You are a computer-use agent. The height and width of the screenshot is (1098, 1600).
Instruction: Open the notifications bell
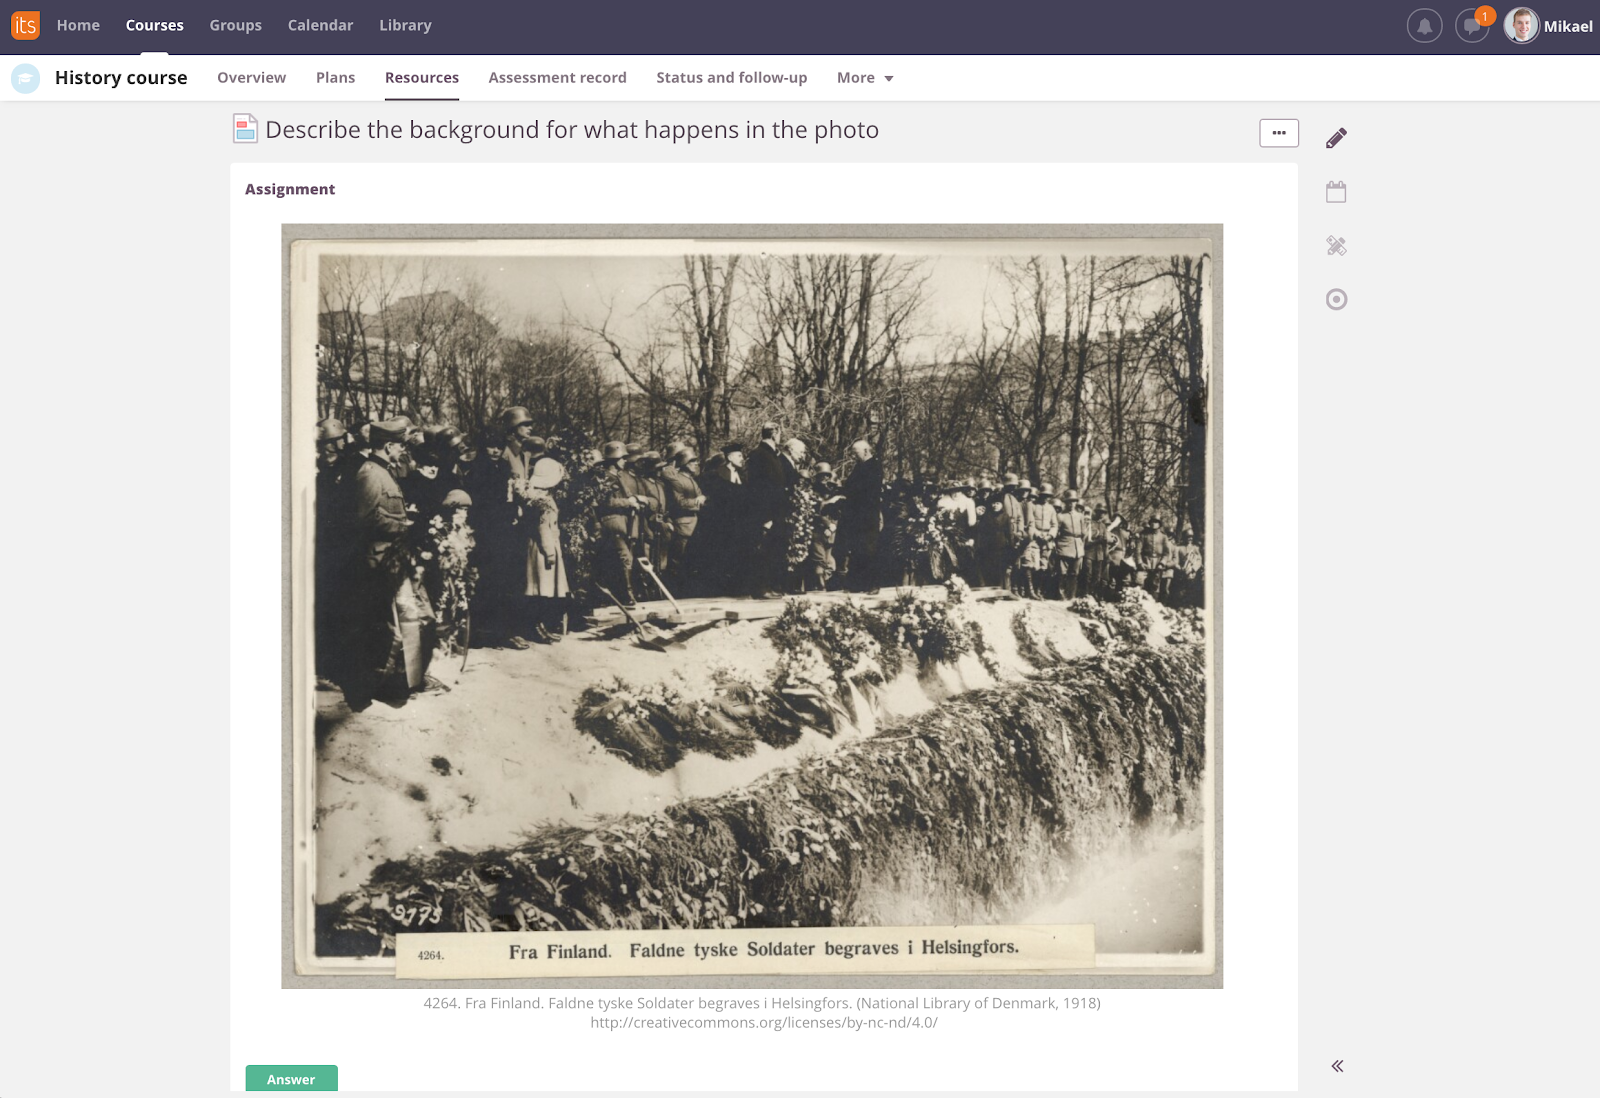(1424, 26)
